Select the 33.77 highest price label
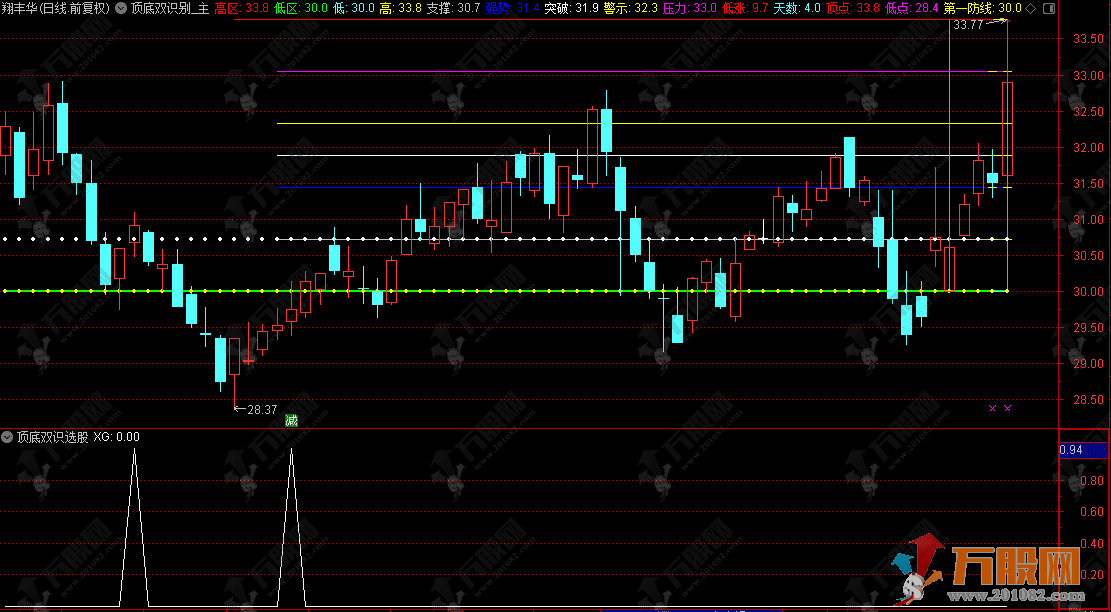This screenshot has width=1111, height=612. pos(967,24)
